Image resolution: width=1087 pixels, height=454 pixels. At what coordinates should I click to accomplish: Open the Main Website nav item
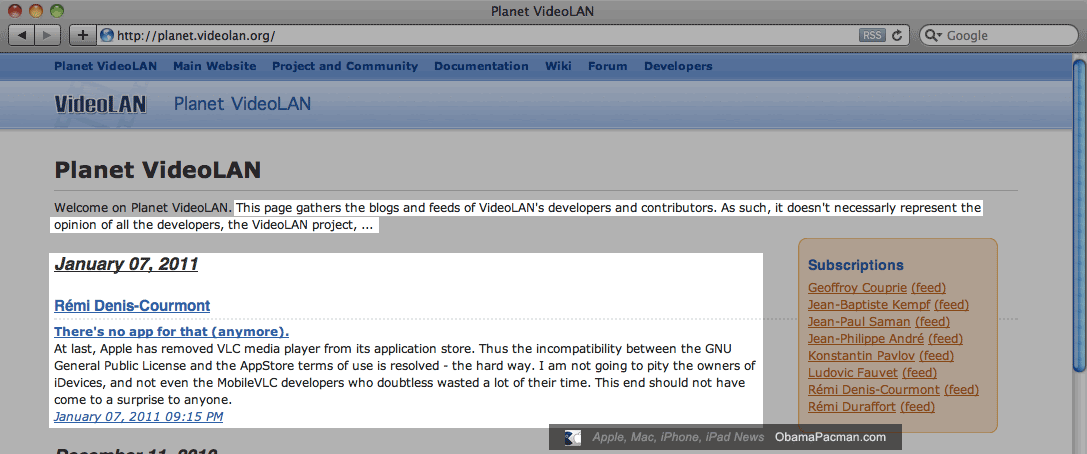[x=214, y=67]
